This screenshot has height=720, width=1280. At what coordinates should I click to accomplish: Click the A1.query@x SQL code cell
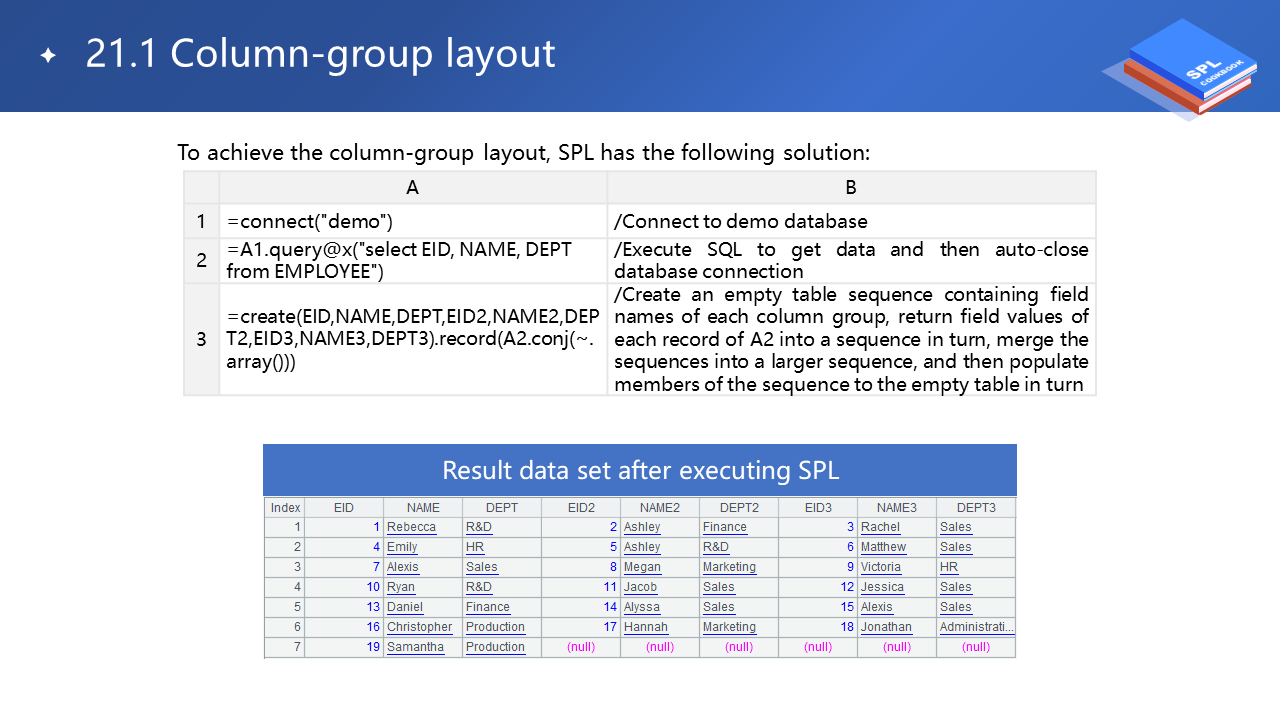(x=412, y=260)
